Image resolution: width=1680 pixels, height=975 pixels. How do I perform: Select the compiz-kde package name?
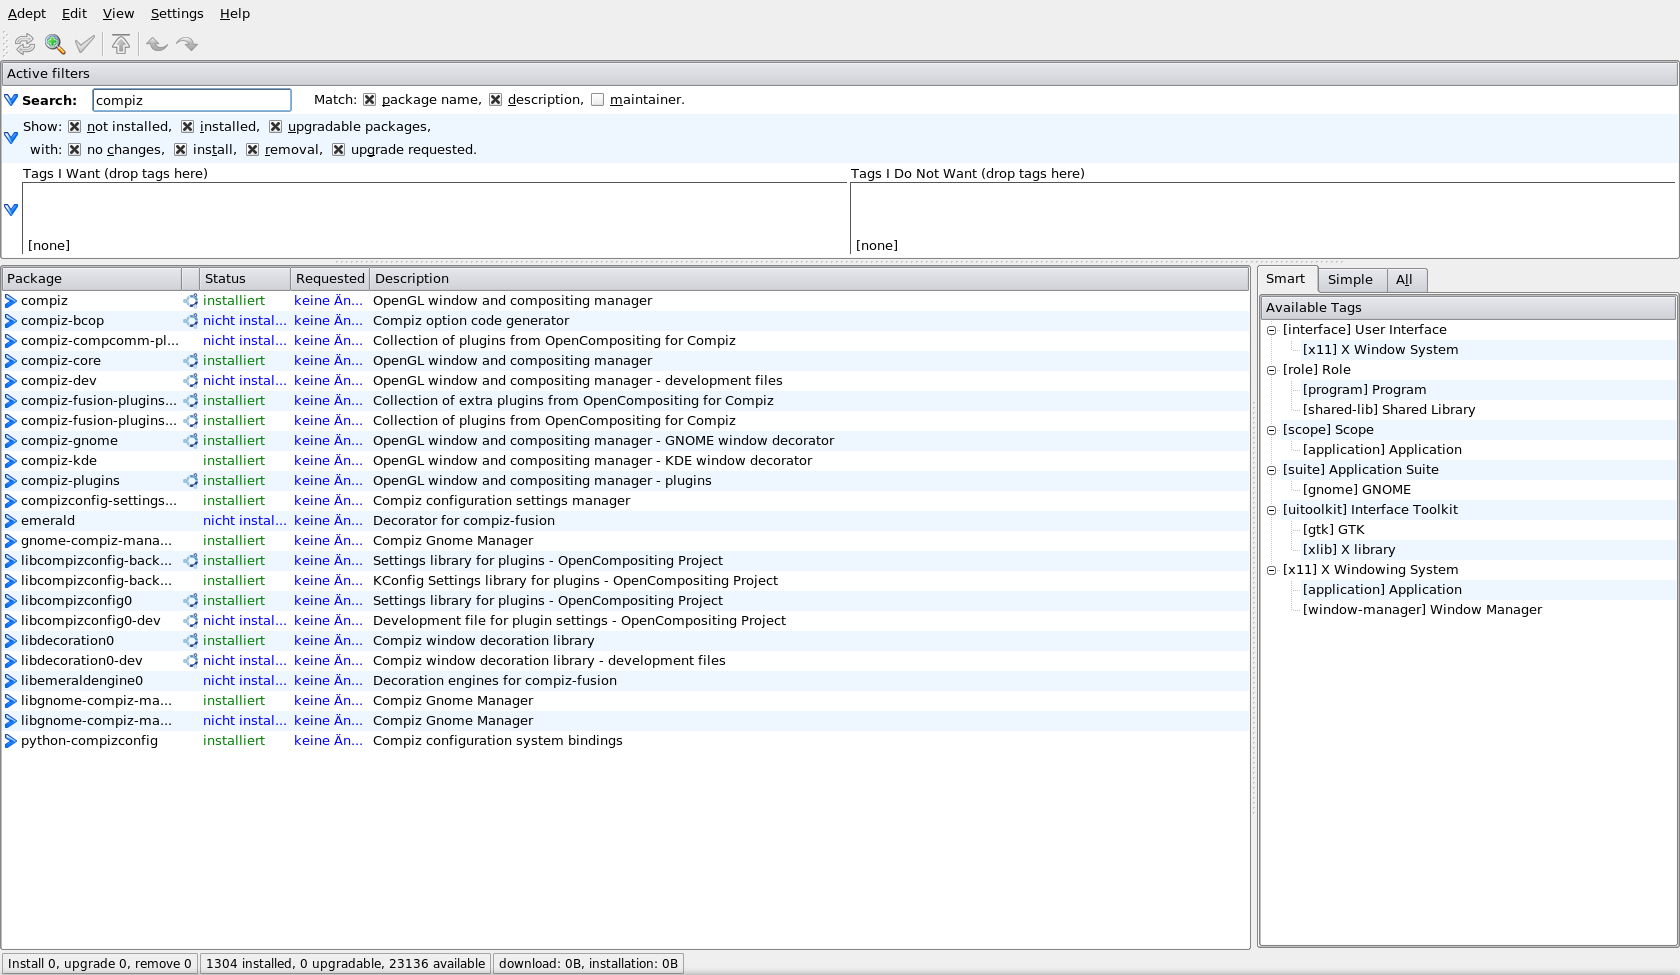click(59, 461)
